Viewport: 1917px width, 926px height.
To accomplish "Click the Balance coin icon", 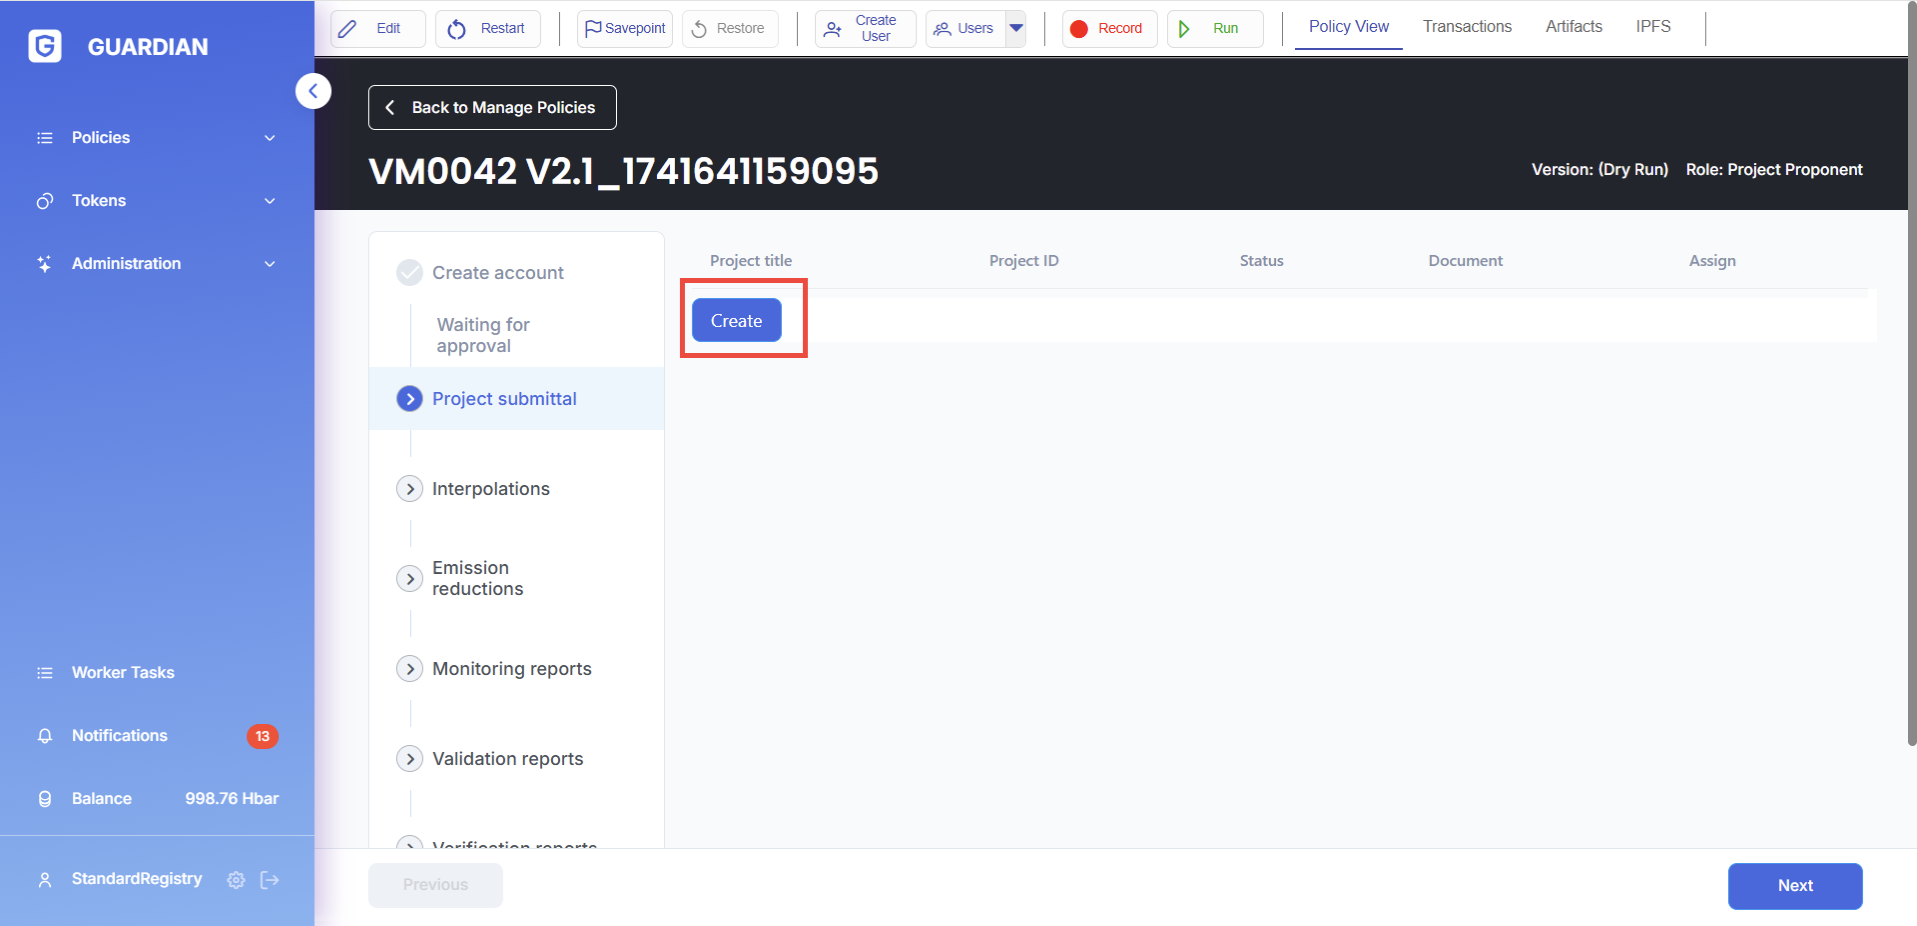I will 45,799.
